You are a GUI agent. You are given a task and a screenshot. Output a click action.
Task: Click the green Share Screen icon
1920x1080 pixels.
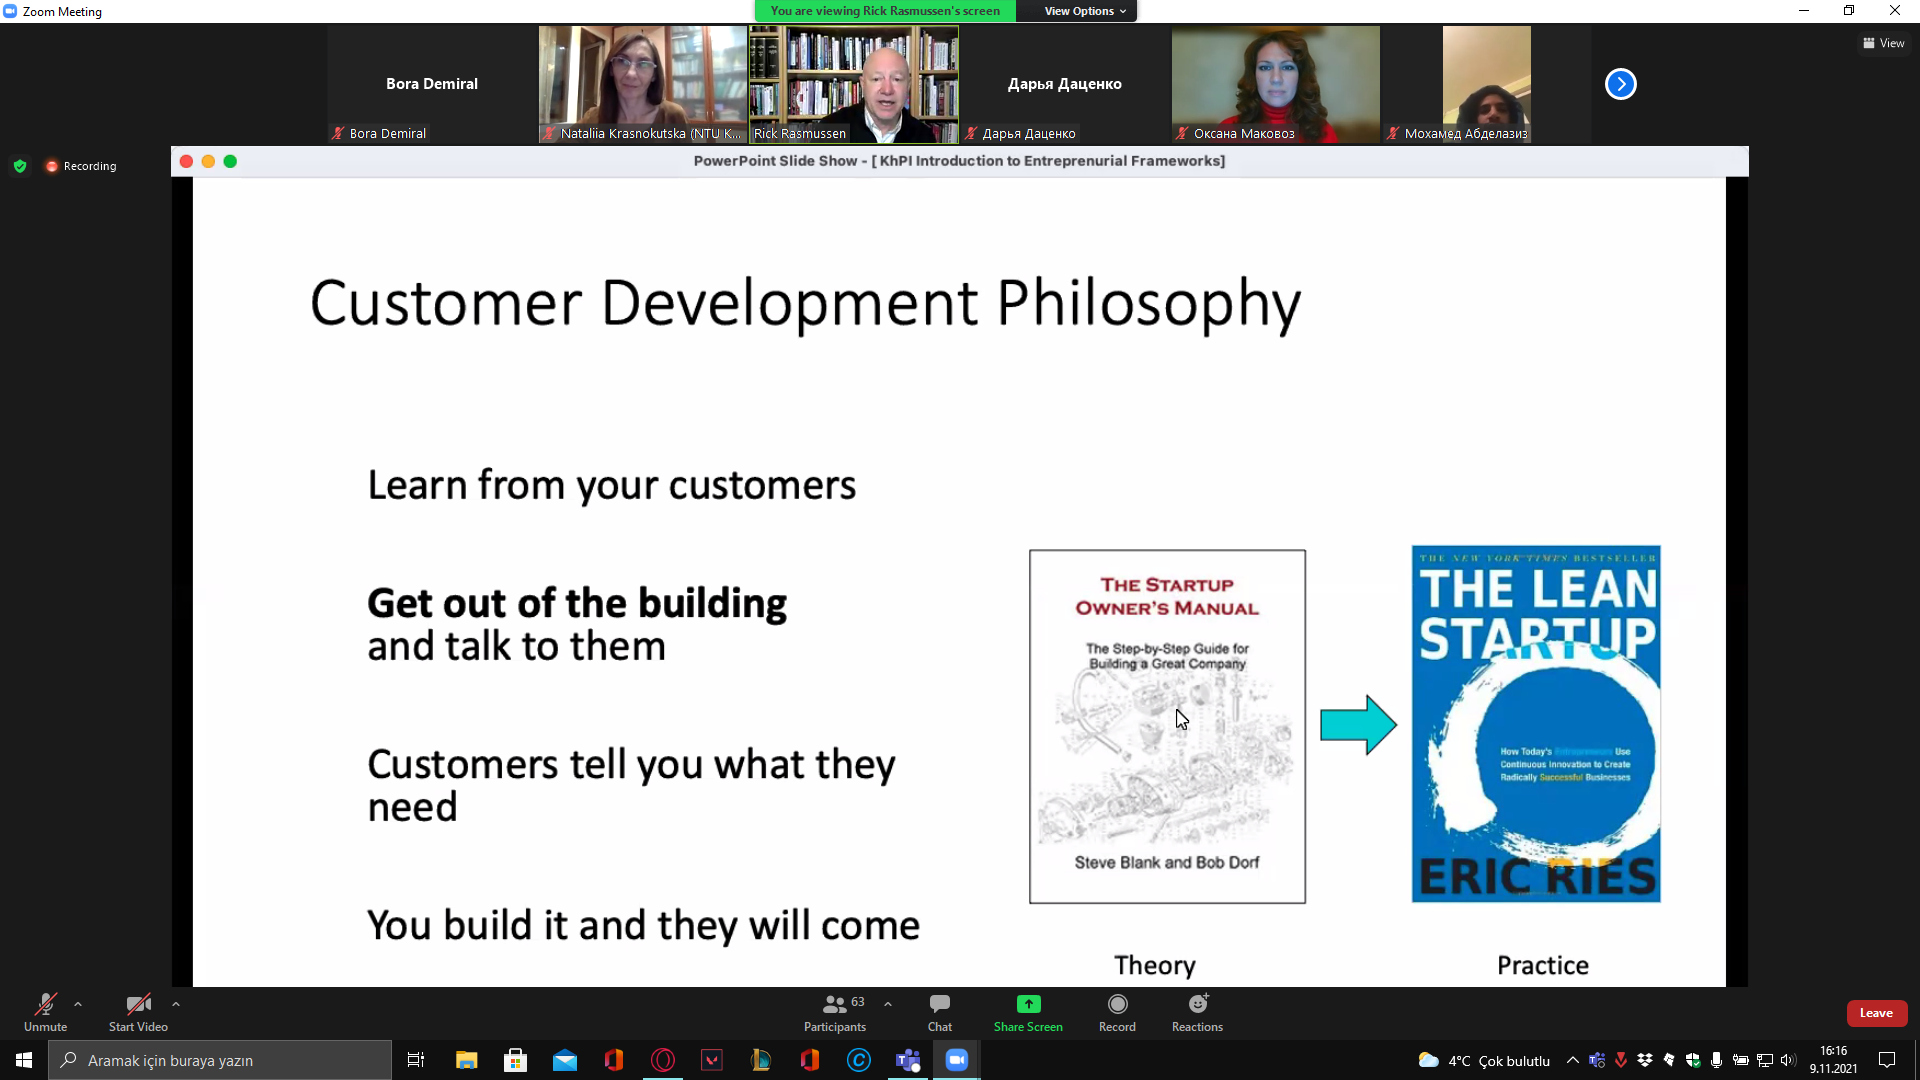[x=1028, y=1004]
